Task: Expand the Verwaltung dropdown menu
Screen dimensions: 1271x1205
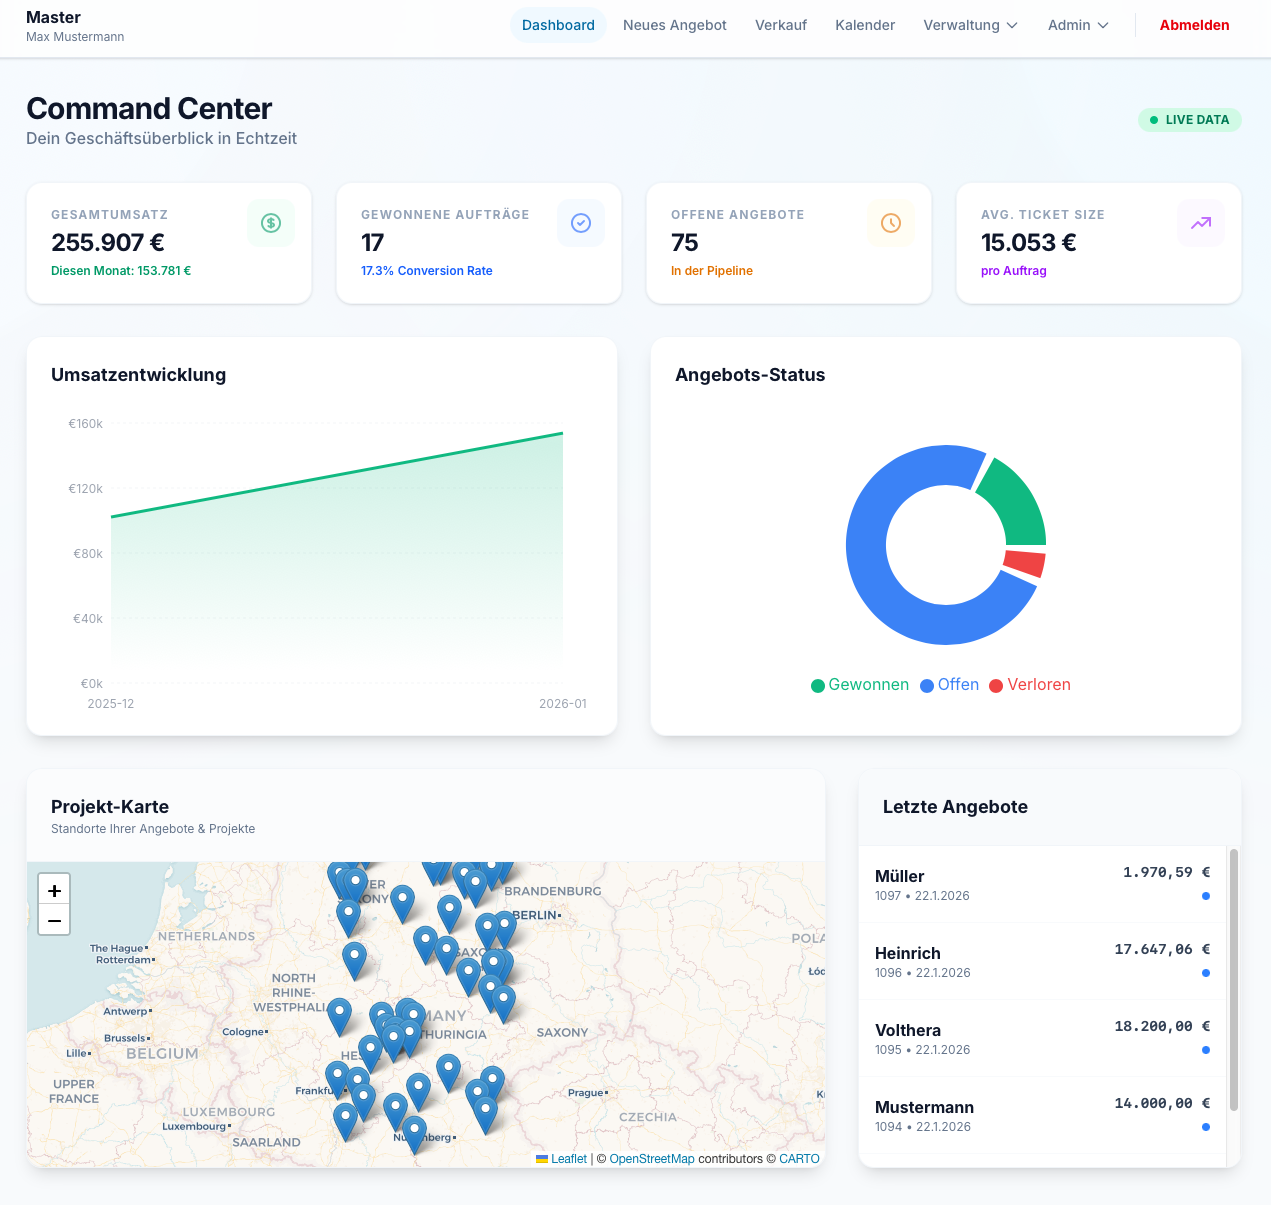Action: tap(970, 25)
